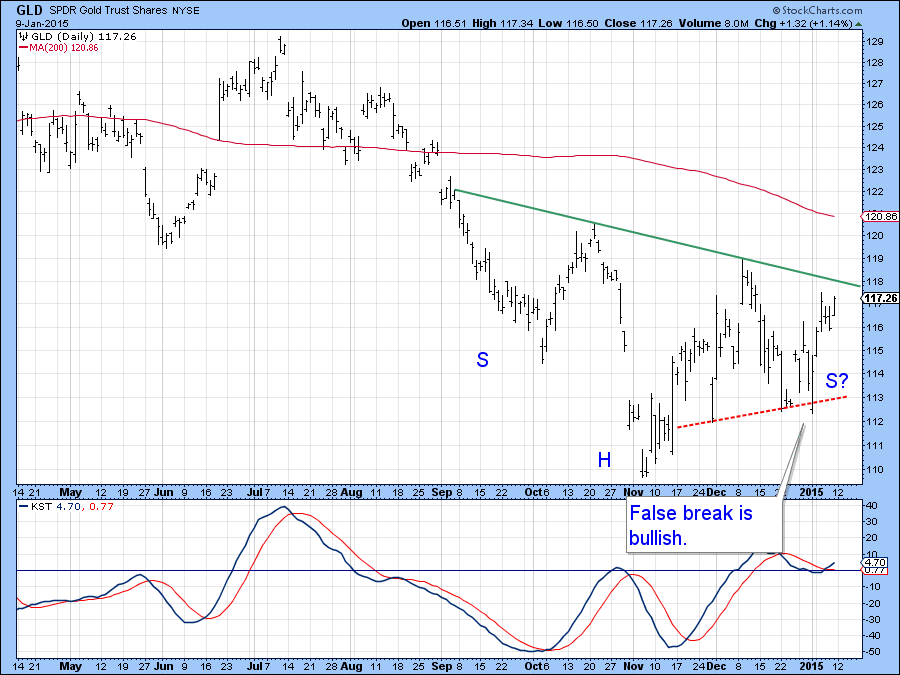Click the 'Oct' label on the price panel date axis
The image size is (900, 675).
point(533,492)
